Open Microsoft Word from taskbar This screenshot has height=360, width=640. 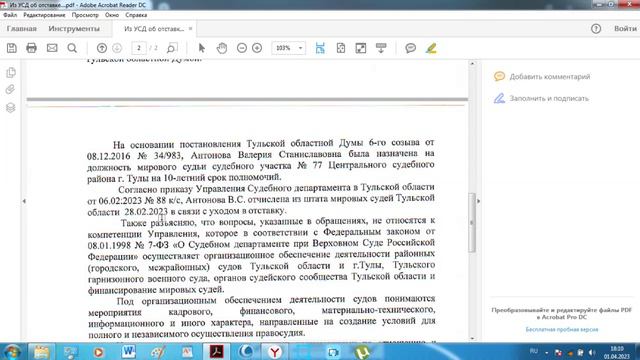coord(129,351)
